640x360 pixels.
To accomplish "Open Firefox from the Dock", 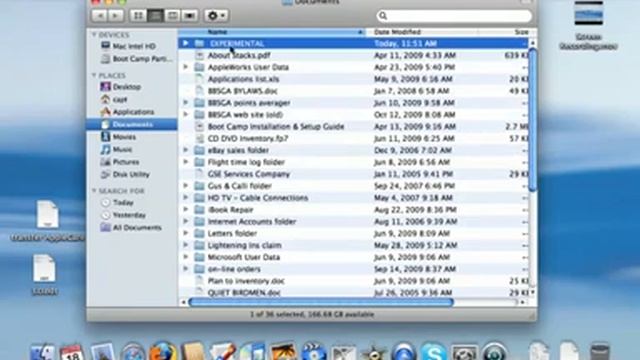I will (162, 351).
